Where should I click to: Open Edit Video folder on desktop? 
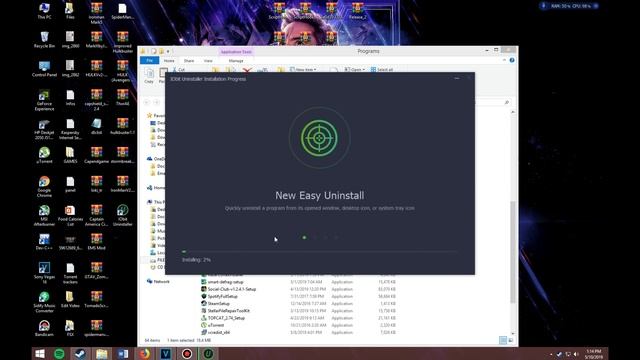70,300
